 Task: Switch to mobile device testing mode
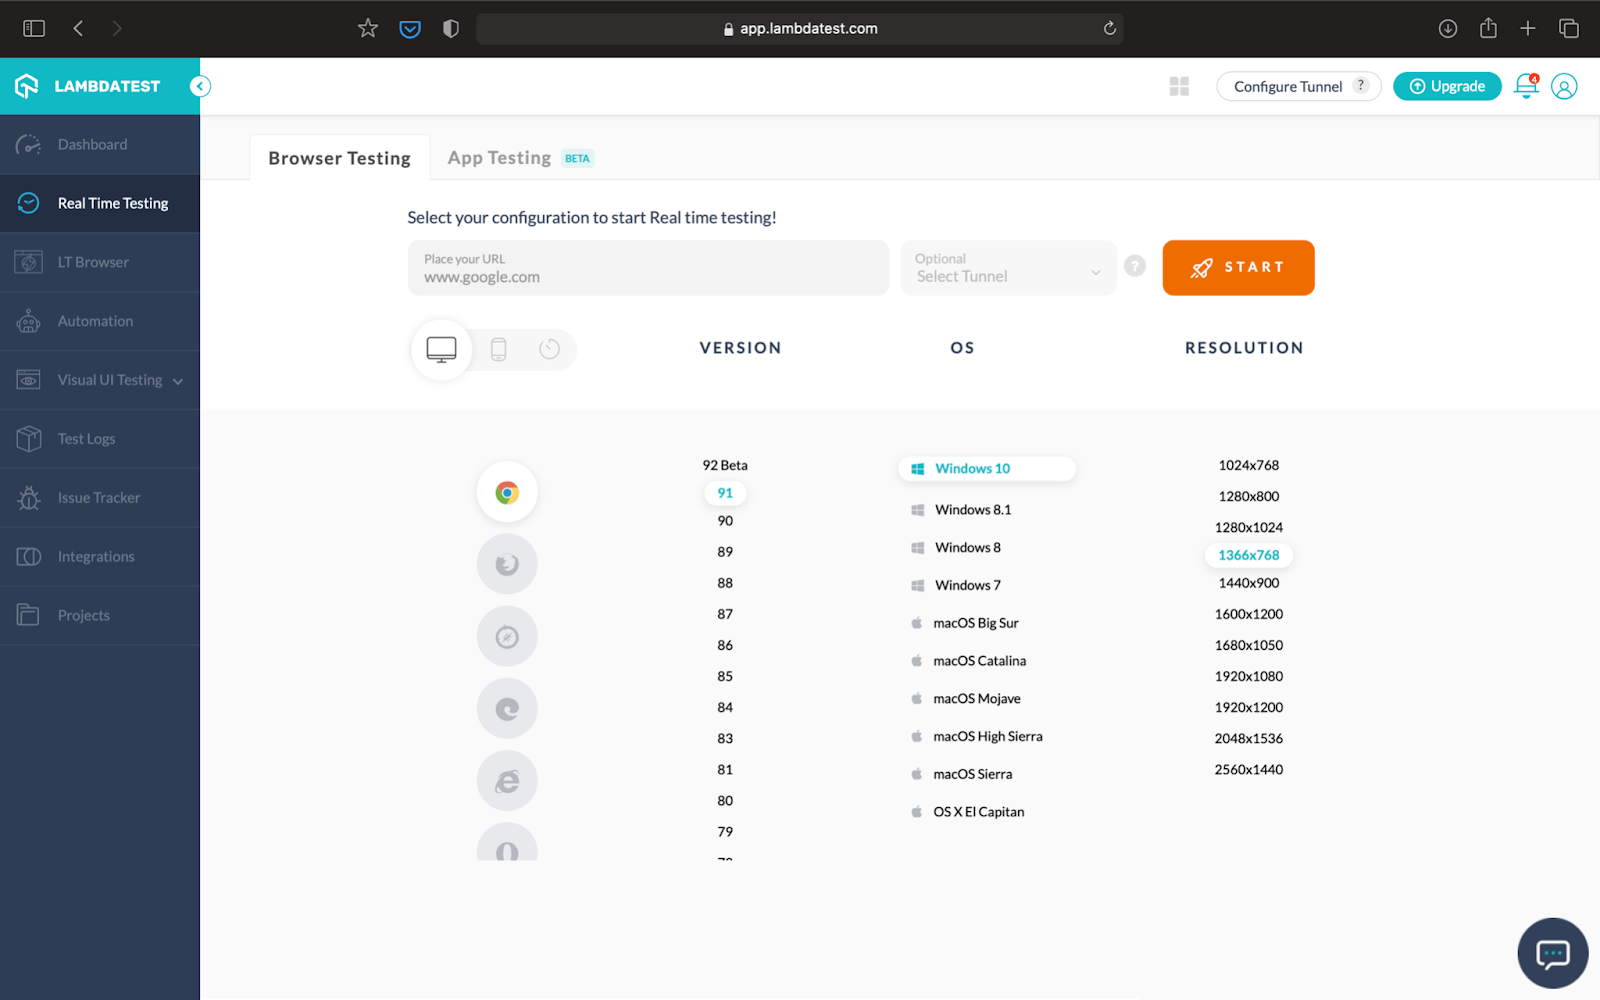(x=498, y=349)
